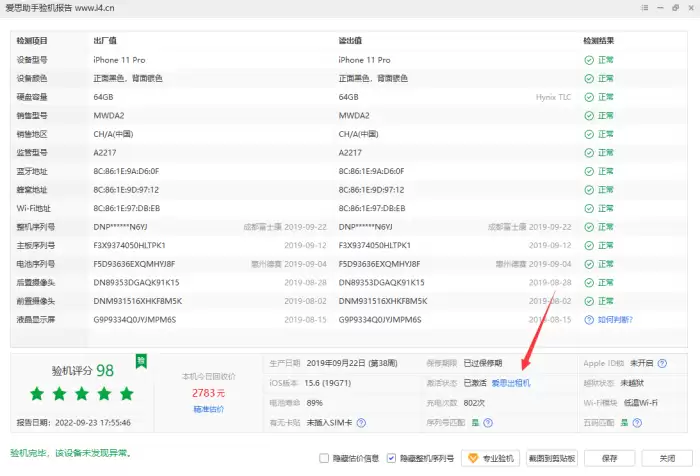This screenshot has width=700, height=476.
Task: Open the help icon beside Apple ID锁
Action: coord(662,363)
